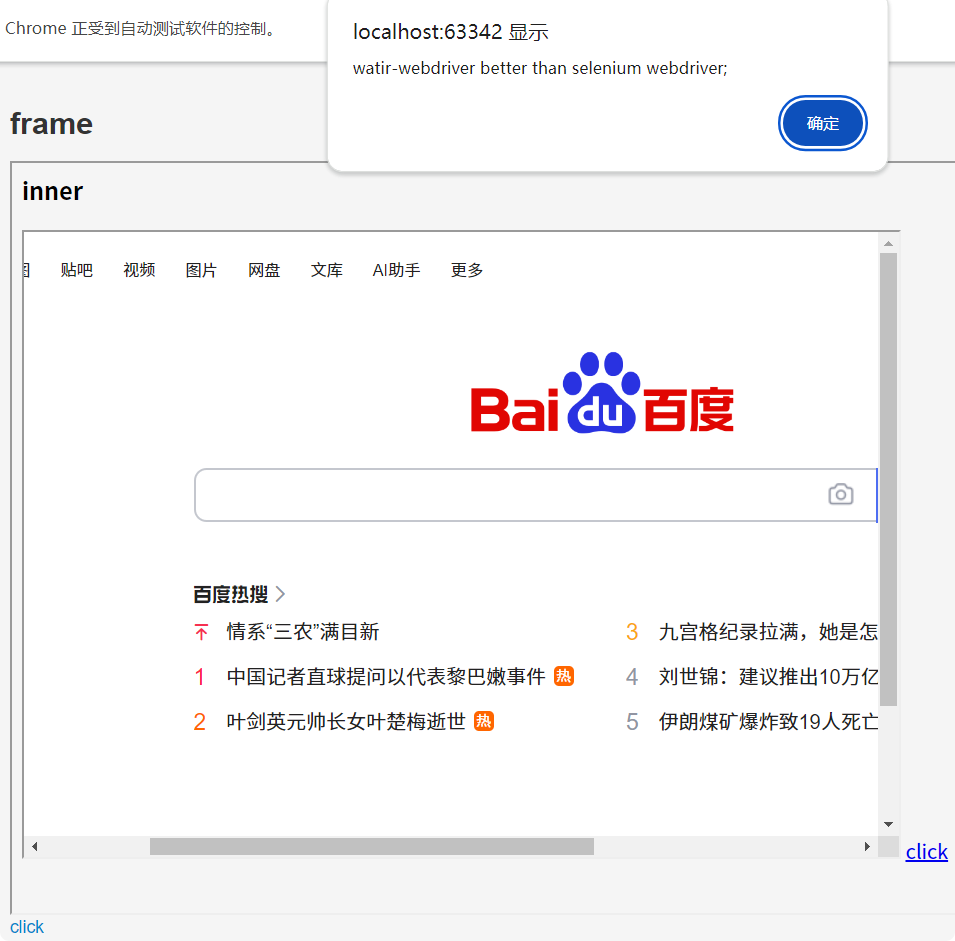This screenshot has width=955, height=941.
Task: Click the click link at the page bottom
Action: pyautogui.click(x=27, y=927)
